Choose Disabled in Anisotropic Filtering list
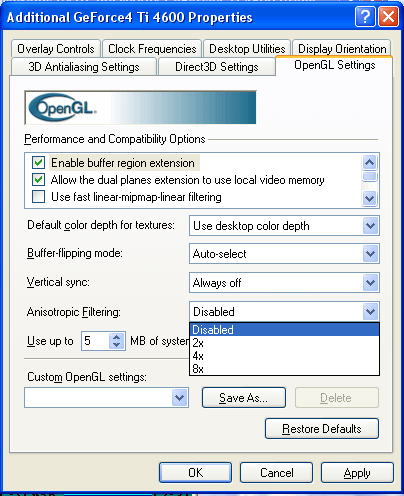404x496 pixels. pos(284,330)
